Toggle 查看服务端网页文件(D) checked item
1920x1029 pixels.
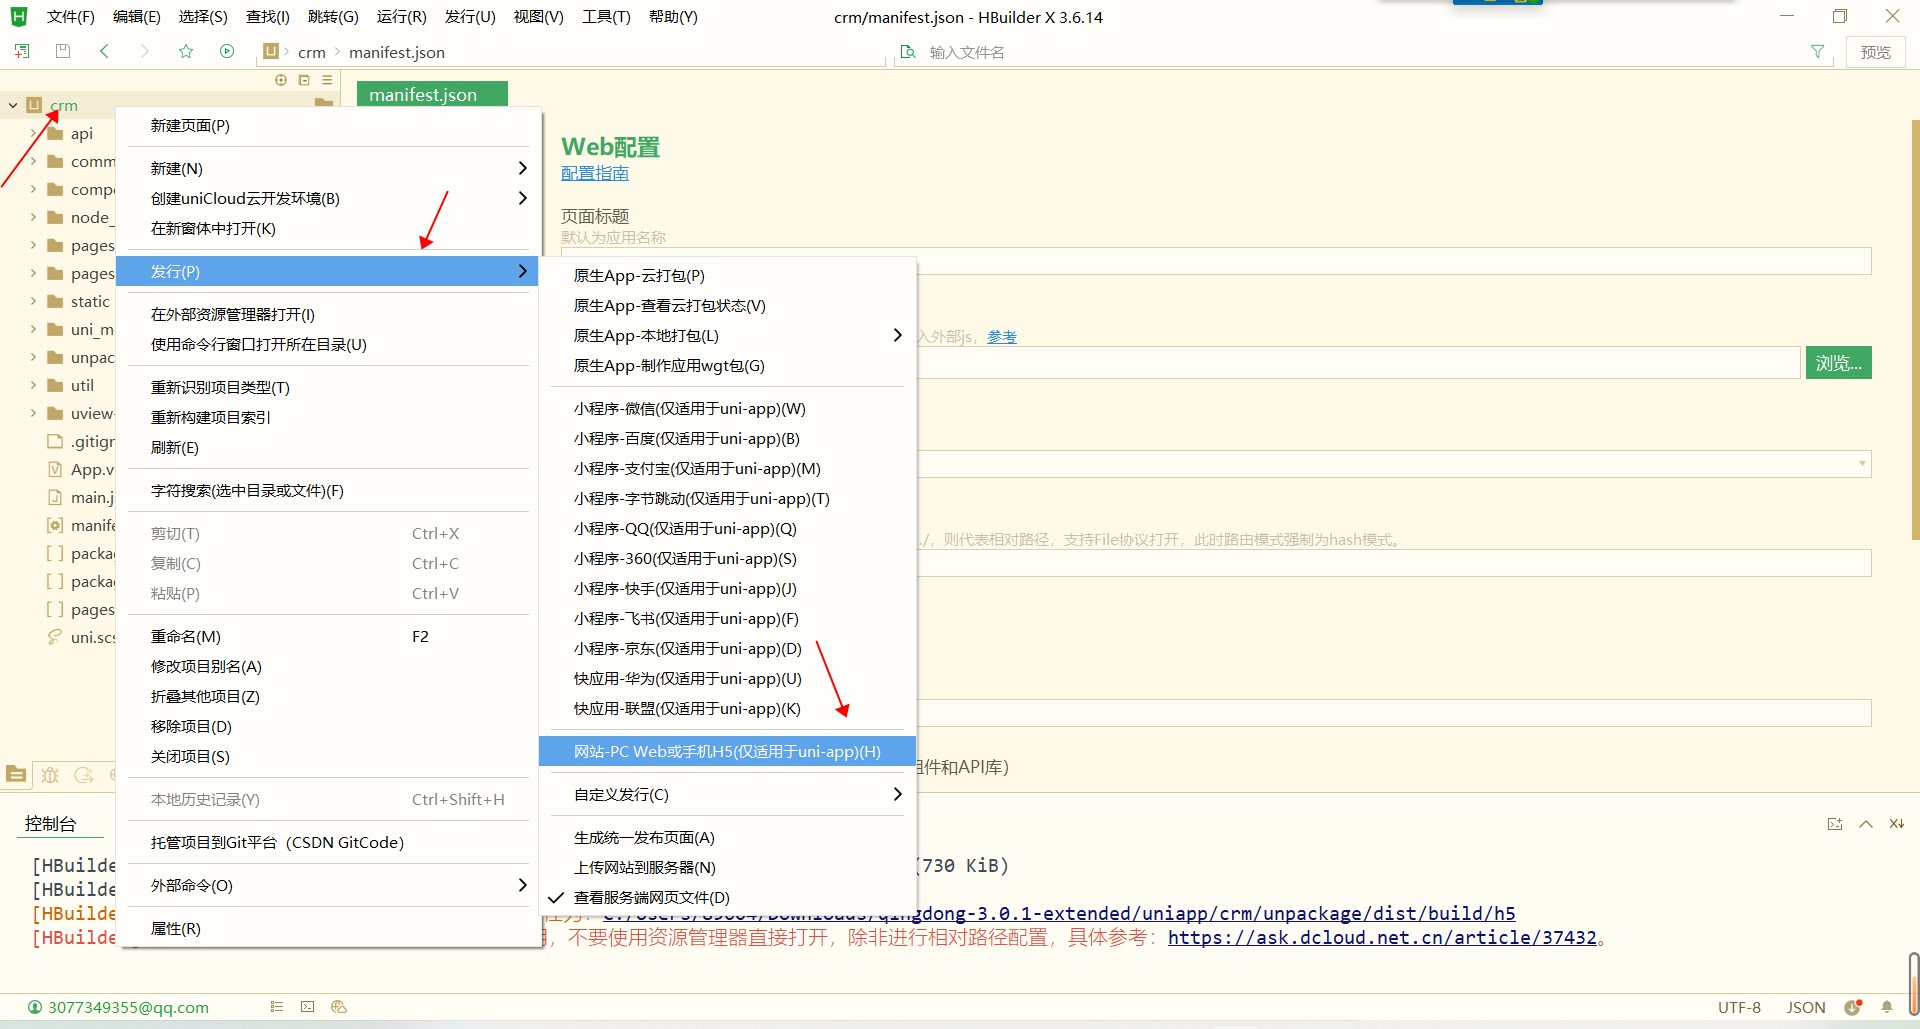pos(728,897)
